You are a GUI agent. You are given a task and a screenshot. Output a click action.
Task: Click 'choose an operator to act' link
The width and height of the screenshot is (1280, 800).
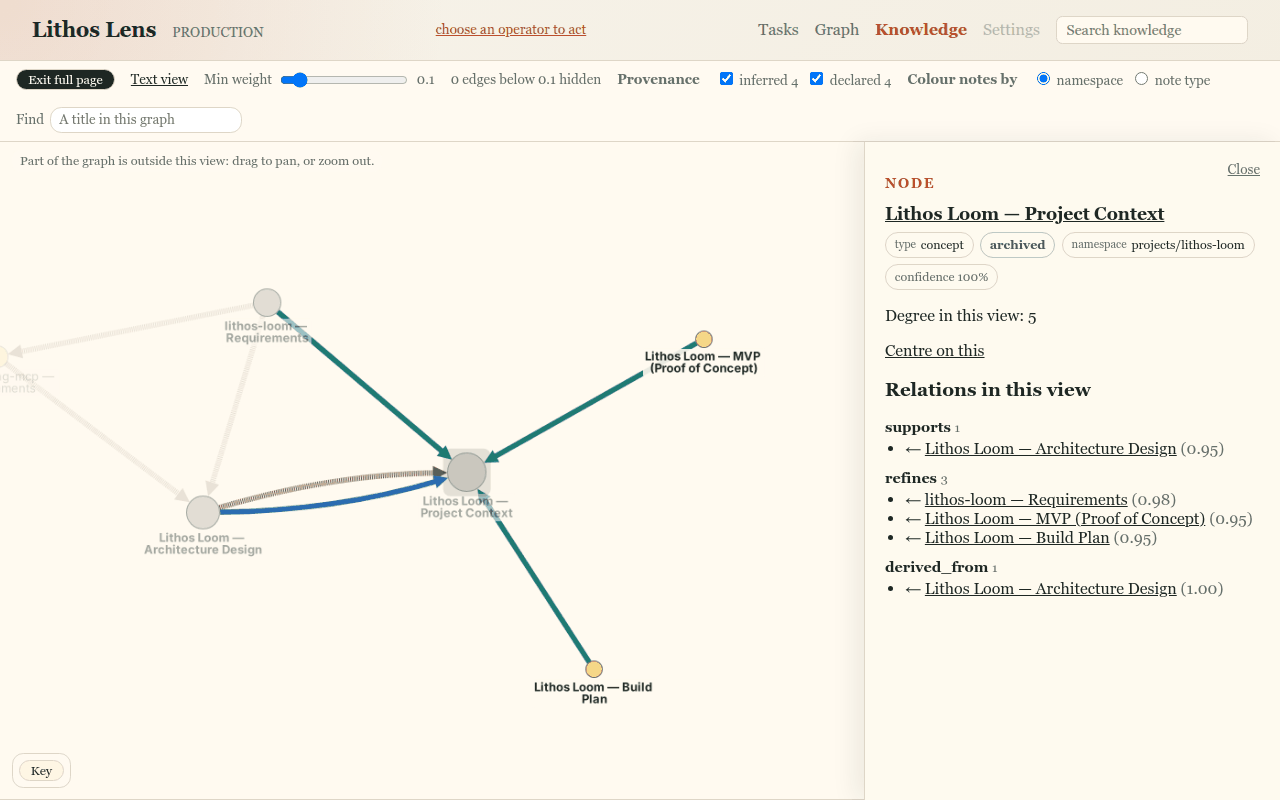click(x=511, y=30)
